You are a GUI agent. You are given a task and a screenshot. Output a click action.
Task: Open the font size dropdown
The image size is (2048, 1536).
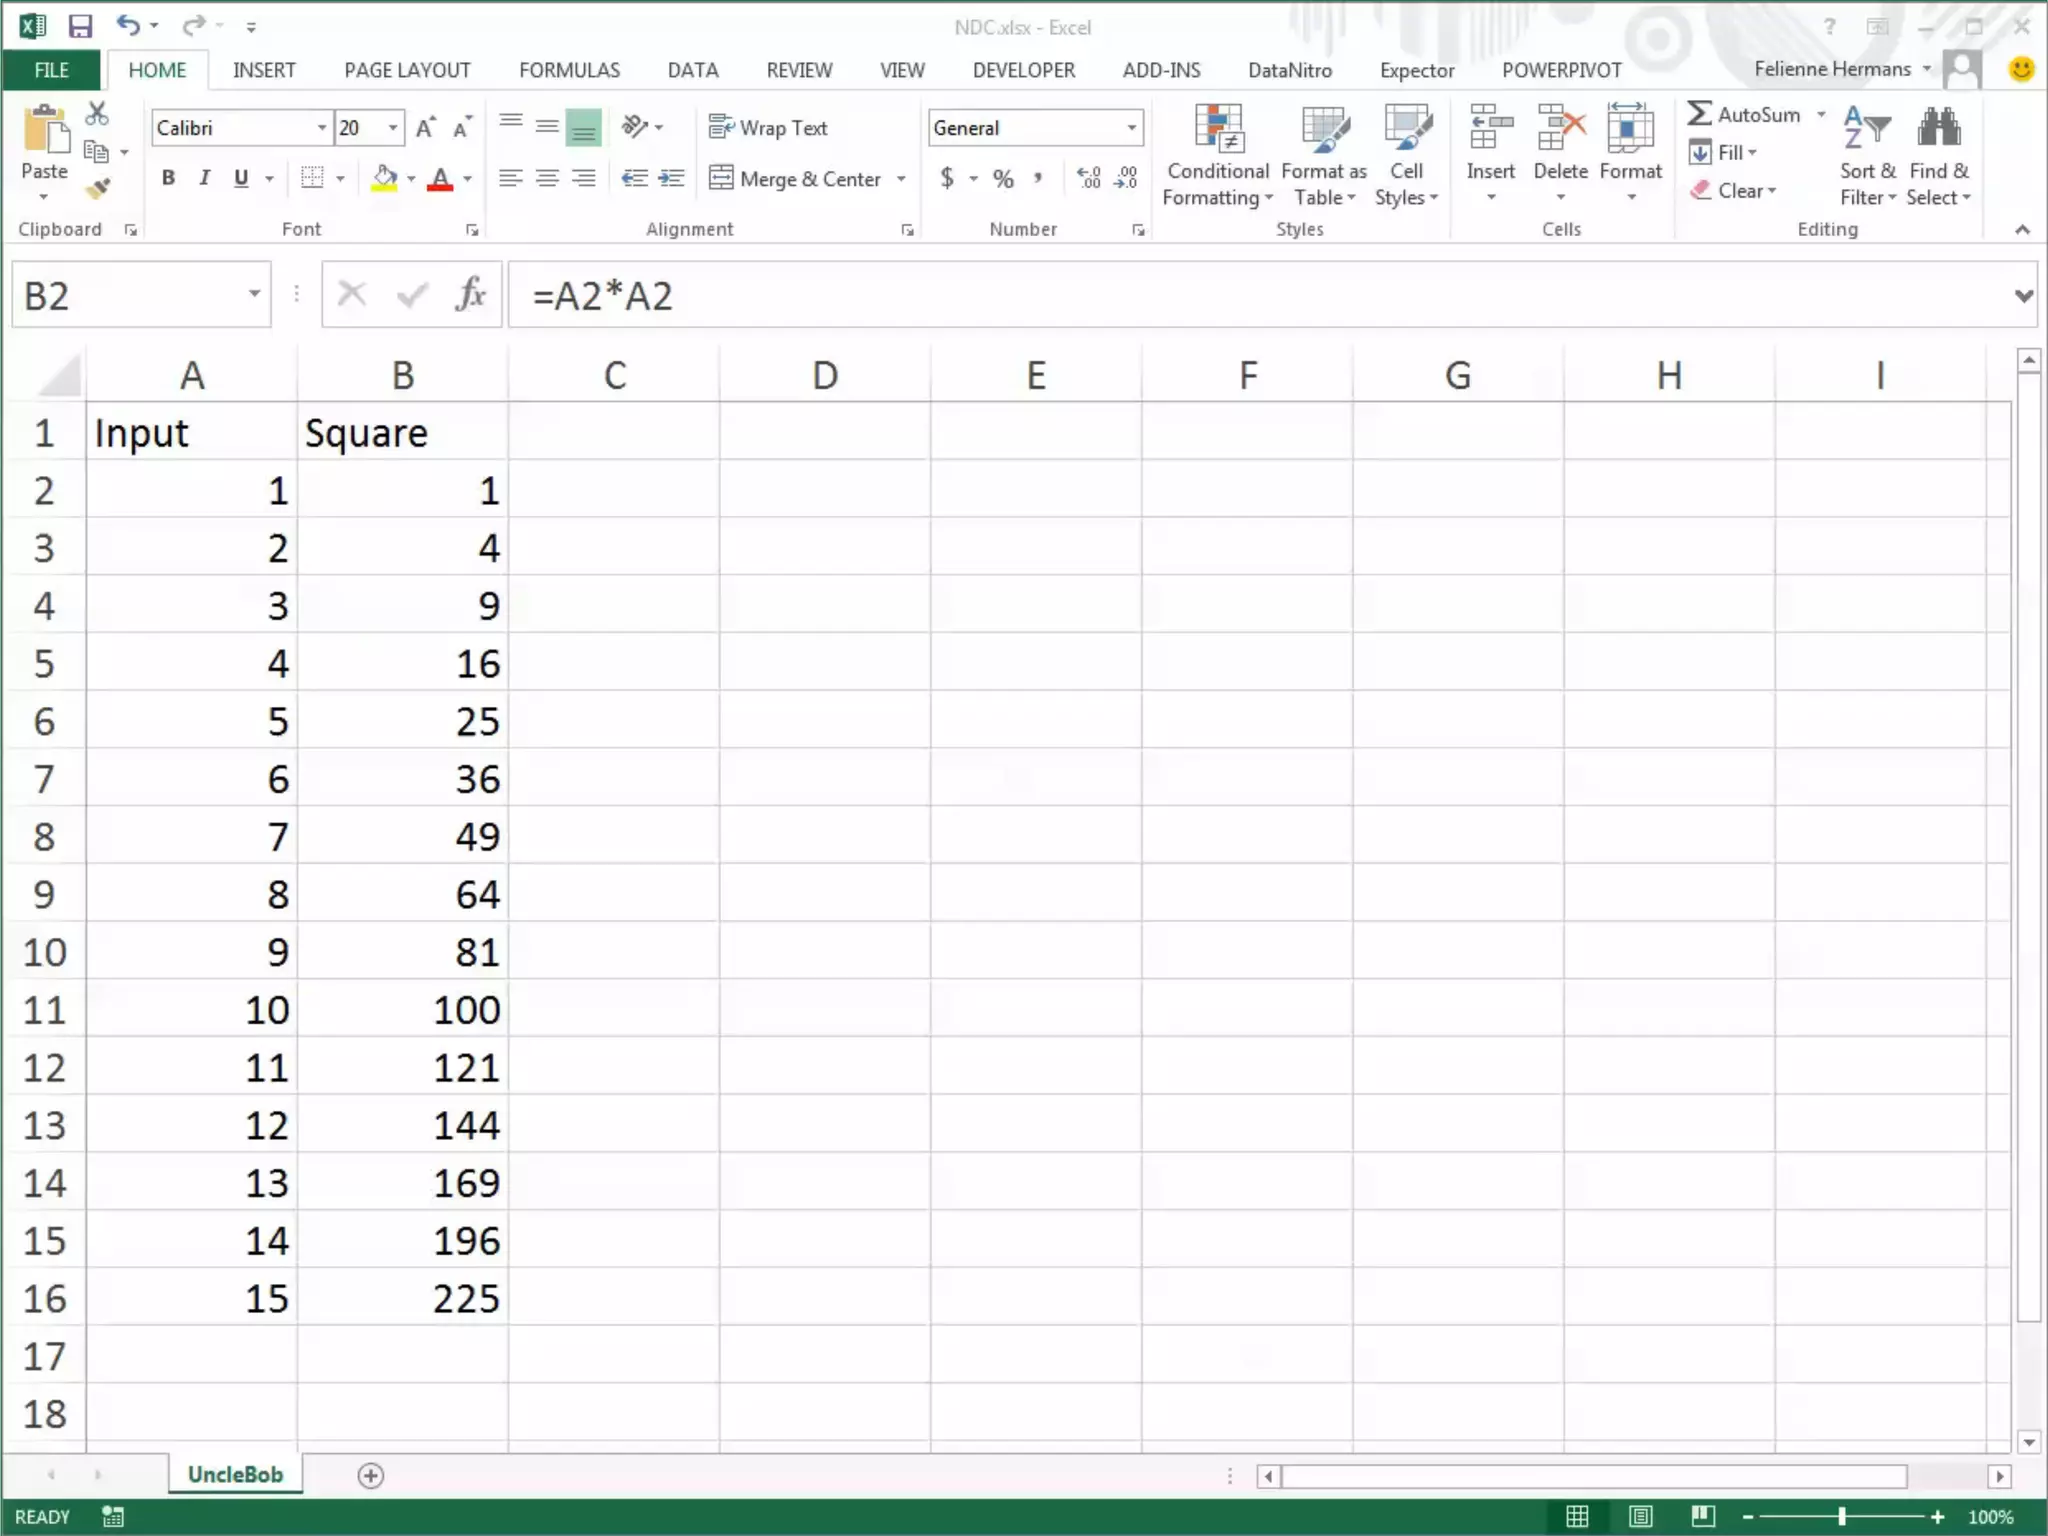pos(393,127)
